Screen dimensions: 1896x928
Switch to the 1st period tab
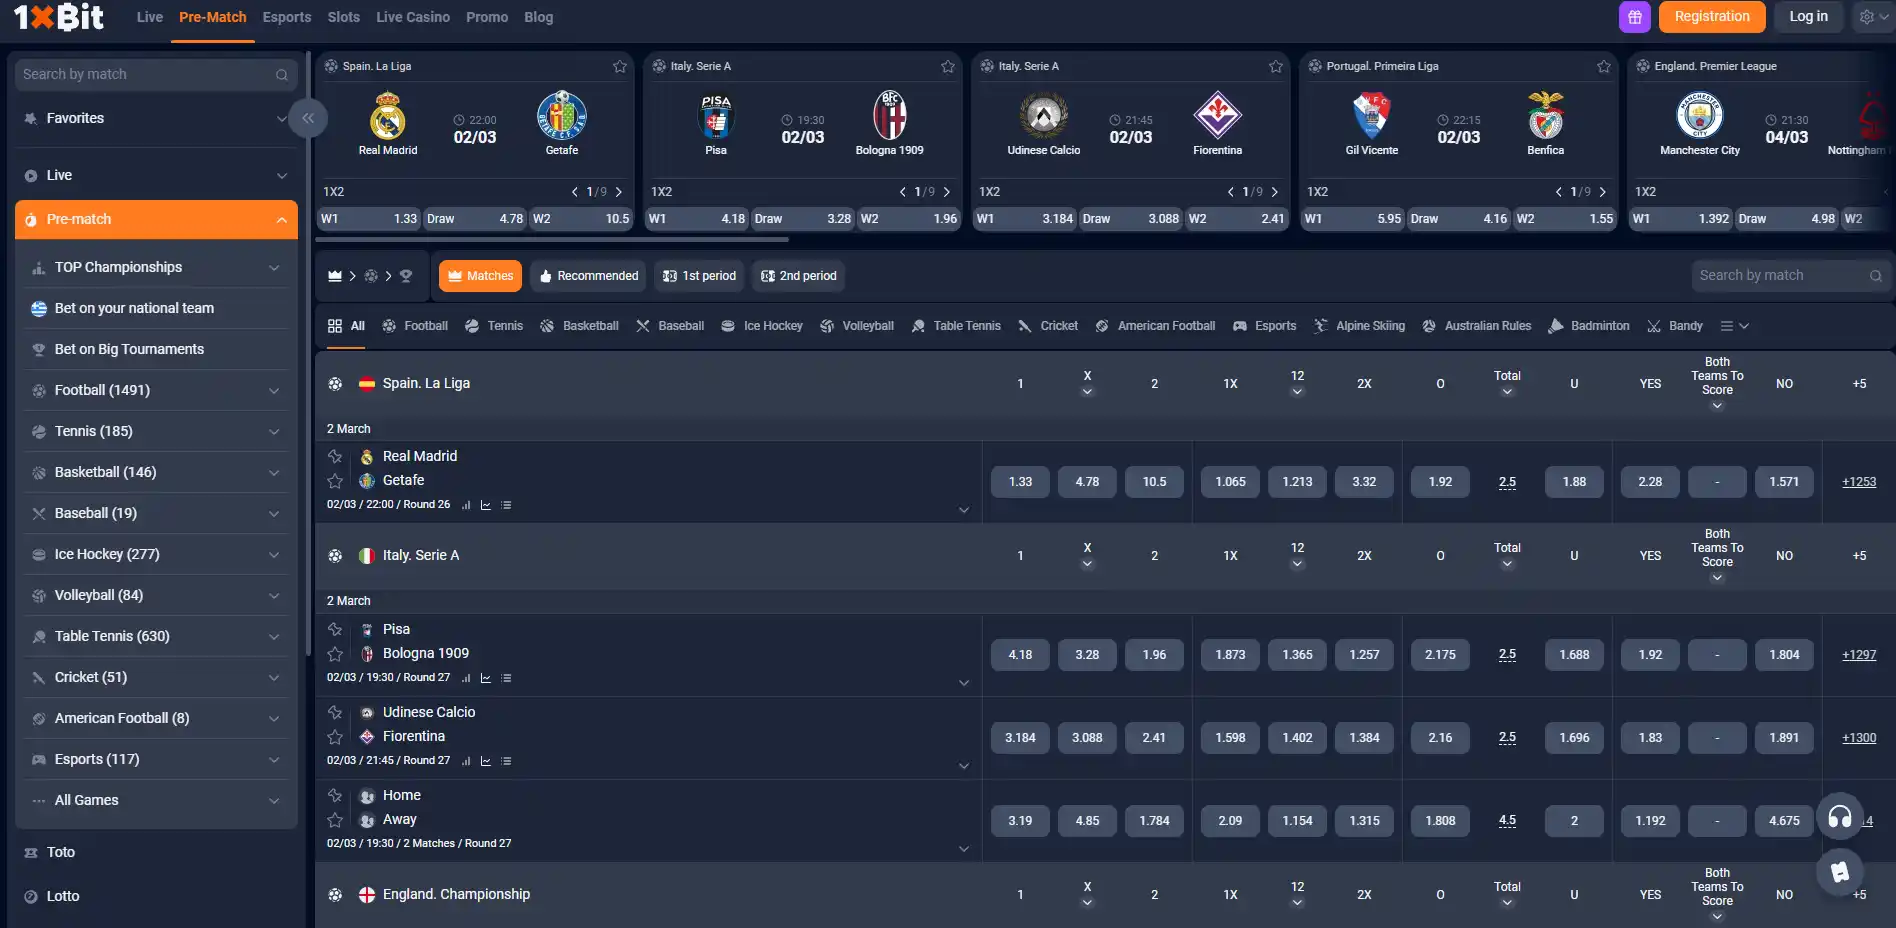[699, 276]
